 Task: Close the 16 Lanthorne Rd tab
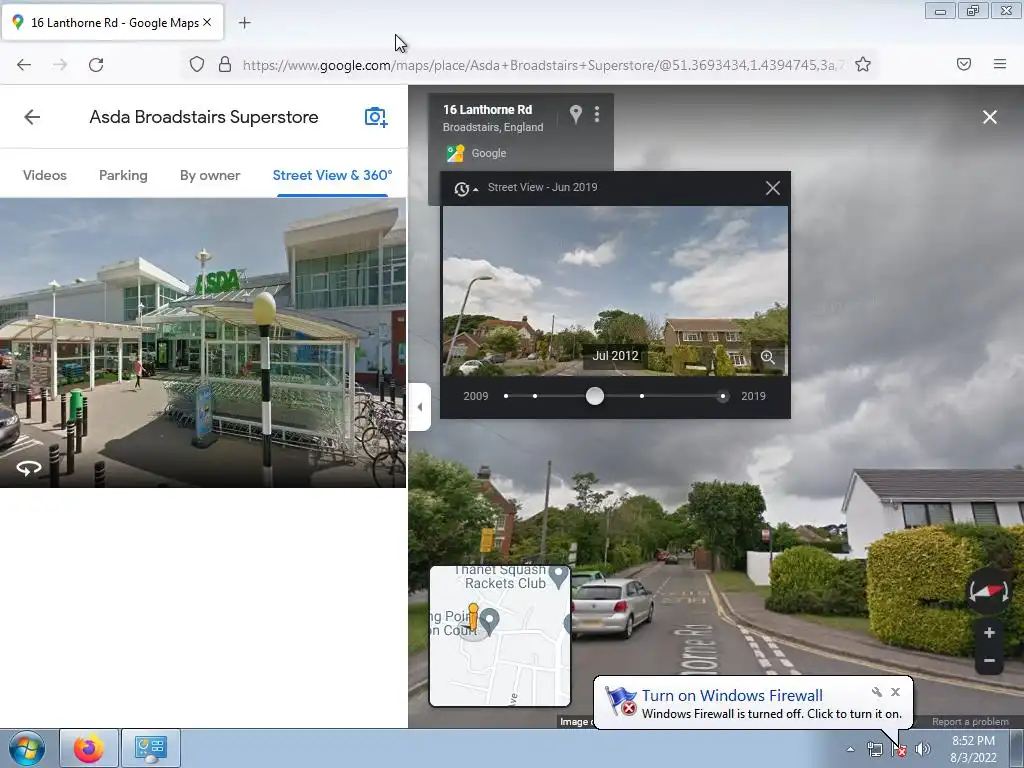(207, 22)
